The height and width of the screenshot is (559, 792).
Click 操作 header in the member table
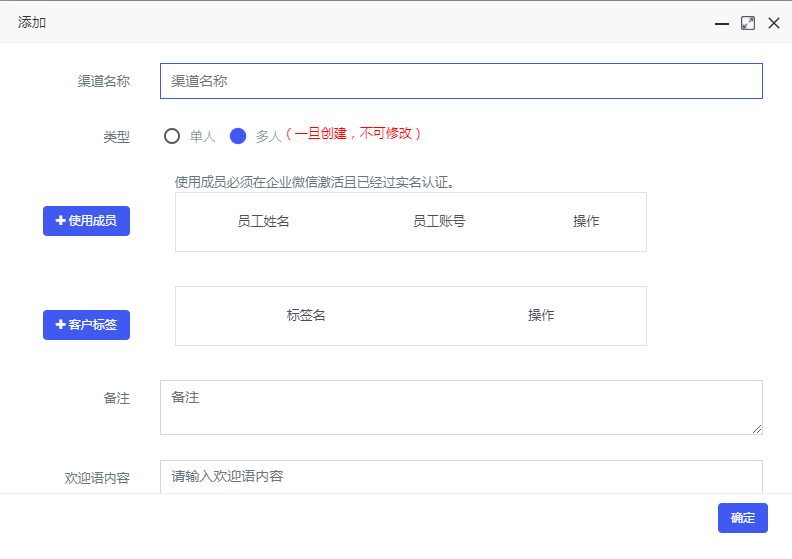pos(586,221)
